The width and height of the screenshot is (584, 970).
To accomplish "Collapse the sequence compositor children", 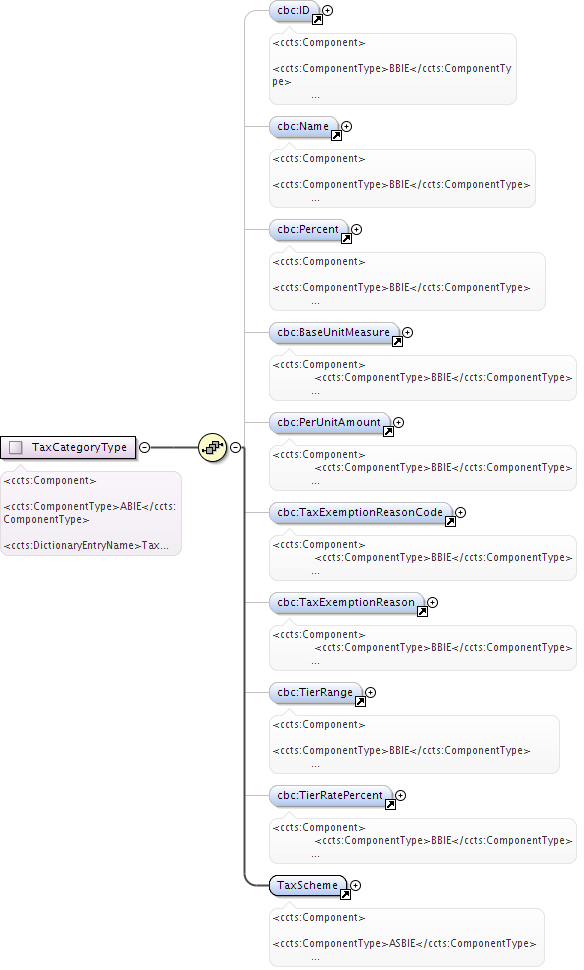I will (236, 447).
